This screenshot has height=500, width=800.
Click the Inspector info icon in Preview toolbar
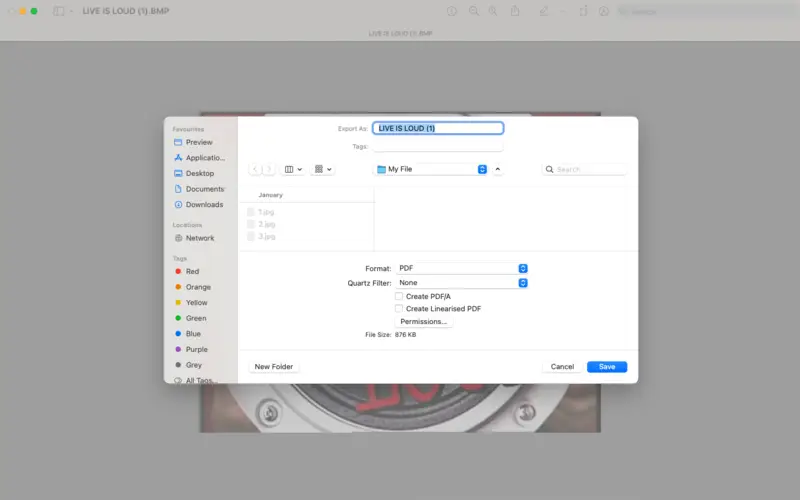pos(452,11)
